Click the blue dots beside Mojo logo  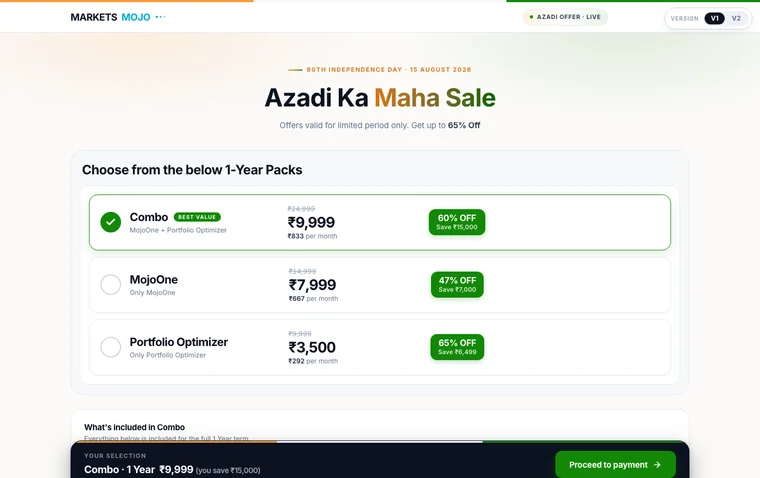coord(160,17)
